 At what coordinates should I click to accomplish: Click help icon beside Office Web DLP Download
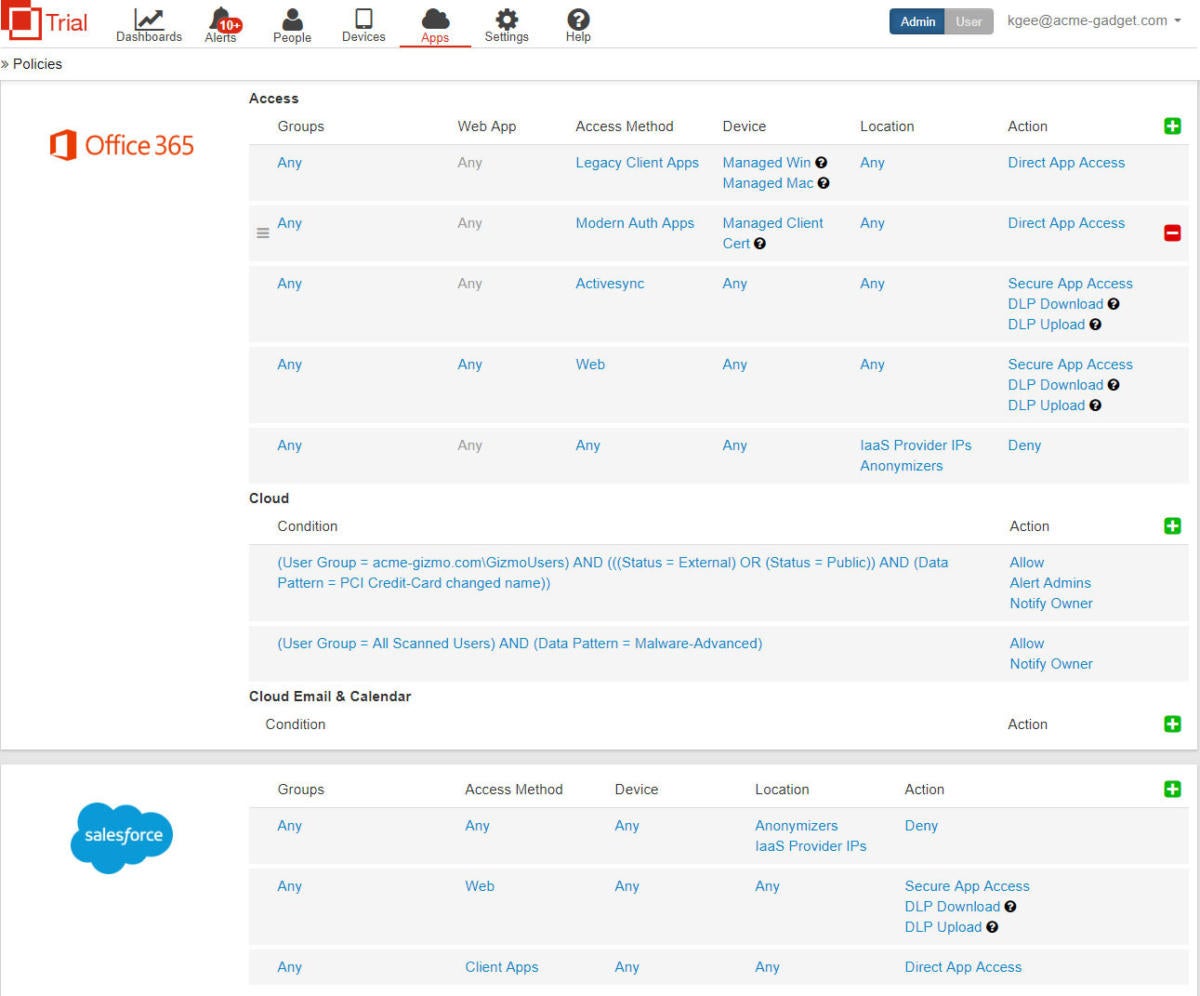(1113, 385)
